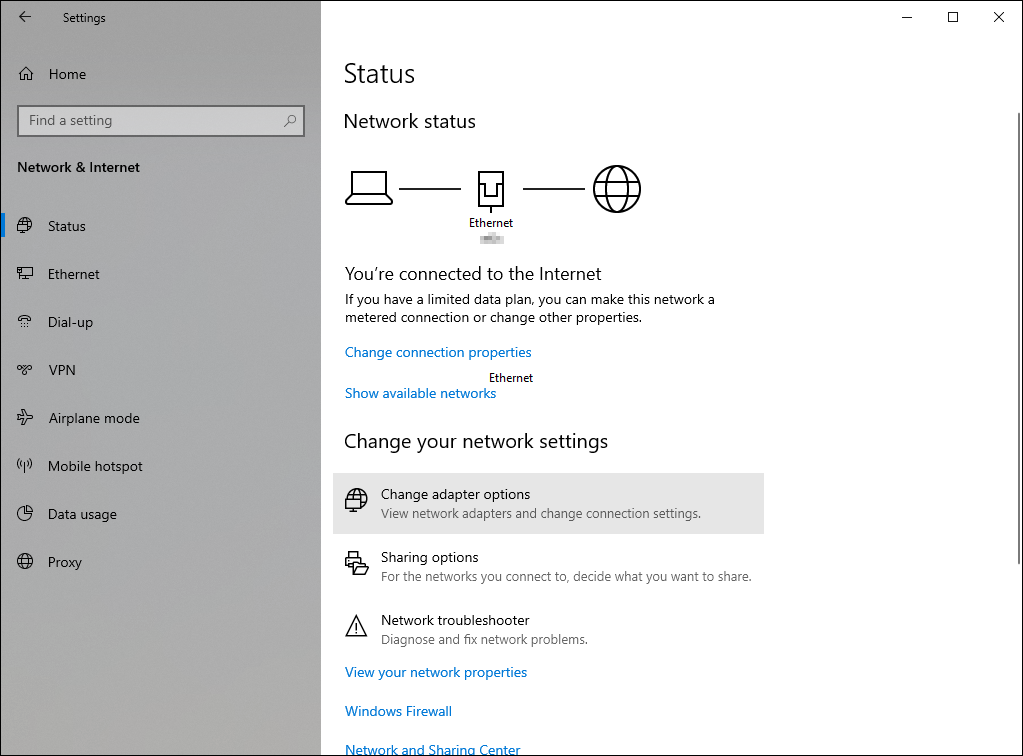This screenshot has height=756, width=1023.
Task: Click Show available networks link
Action: [420, 393]
